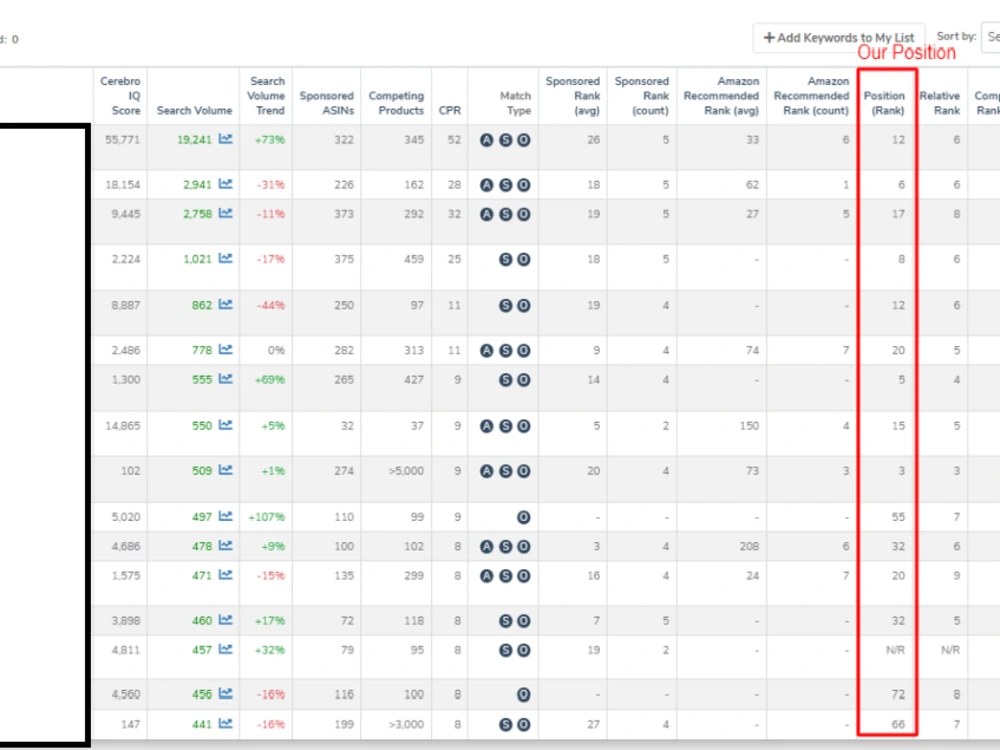The width and height of the screenshot is (1000, 750).
Task: Click Add Keywords to My List button
Action: [x=839, y=38]
